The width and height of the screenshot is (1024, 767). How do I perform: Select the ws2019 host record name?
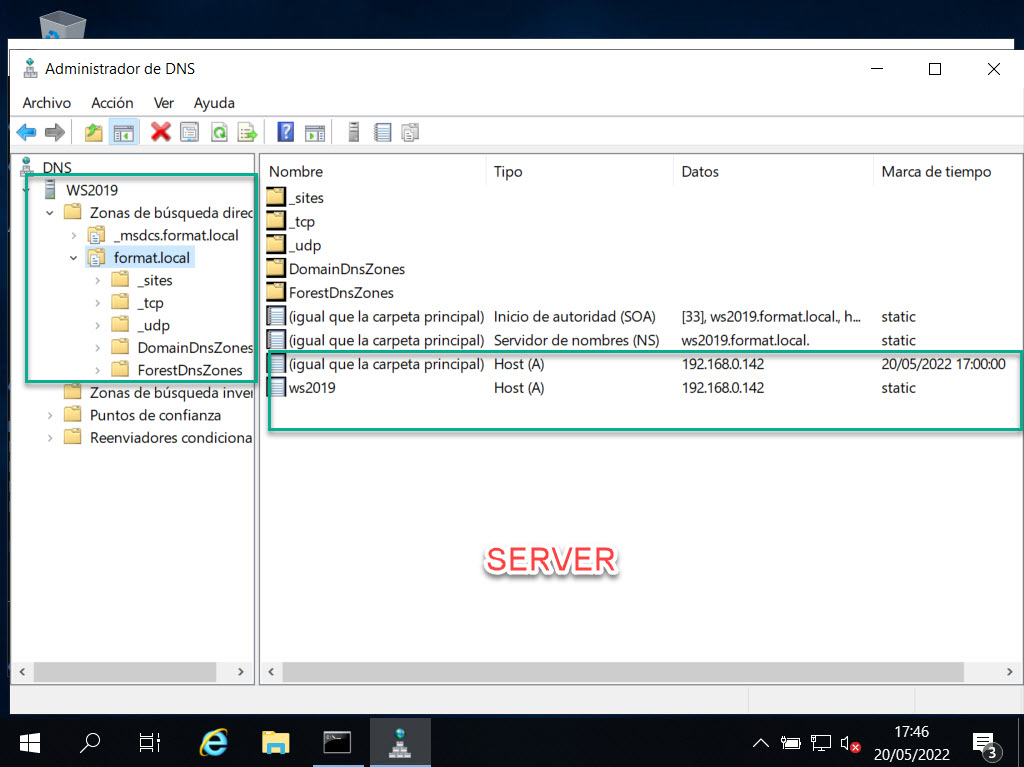312,387
